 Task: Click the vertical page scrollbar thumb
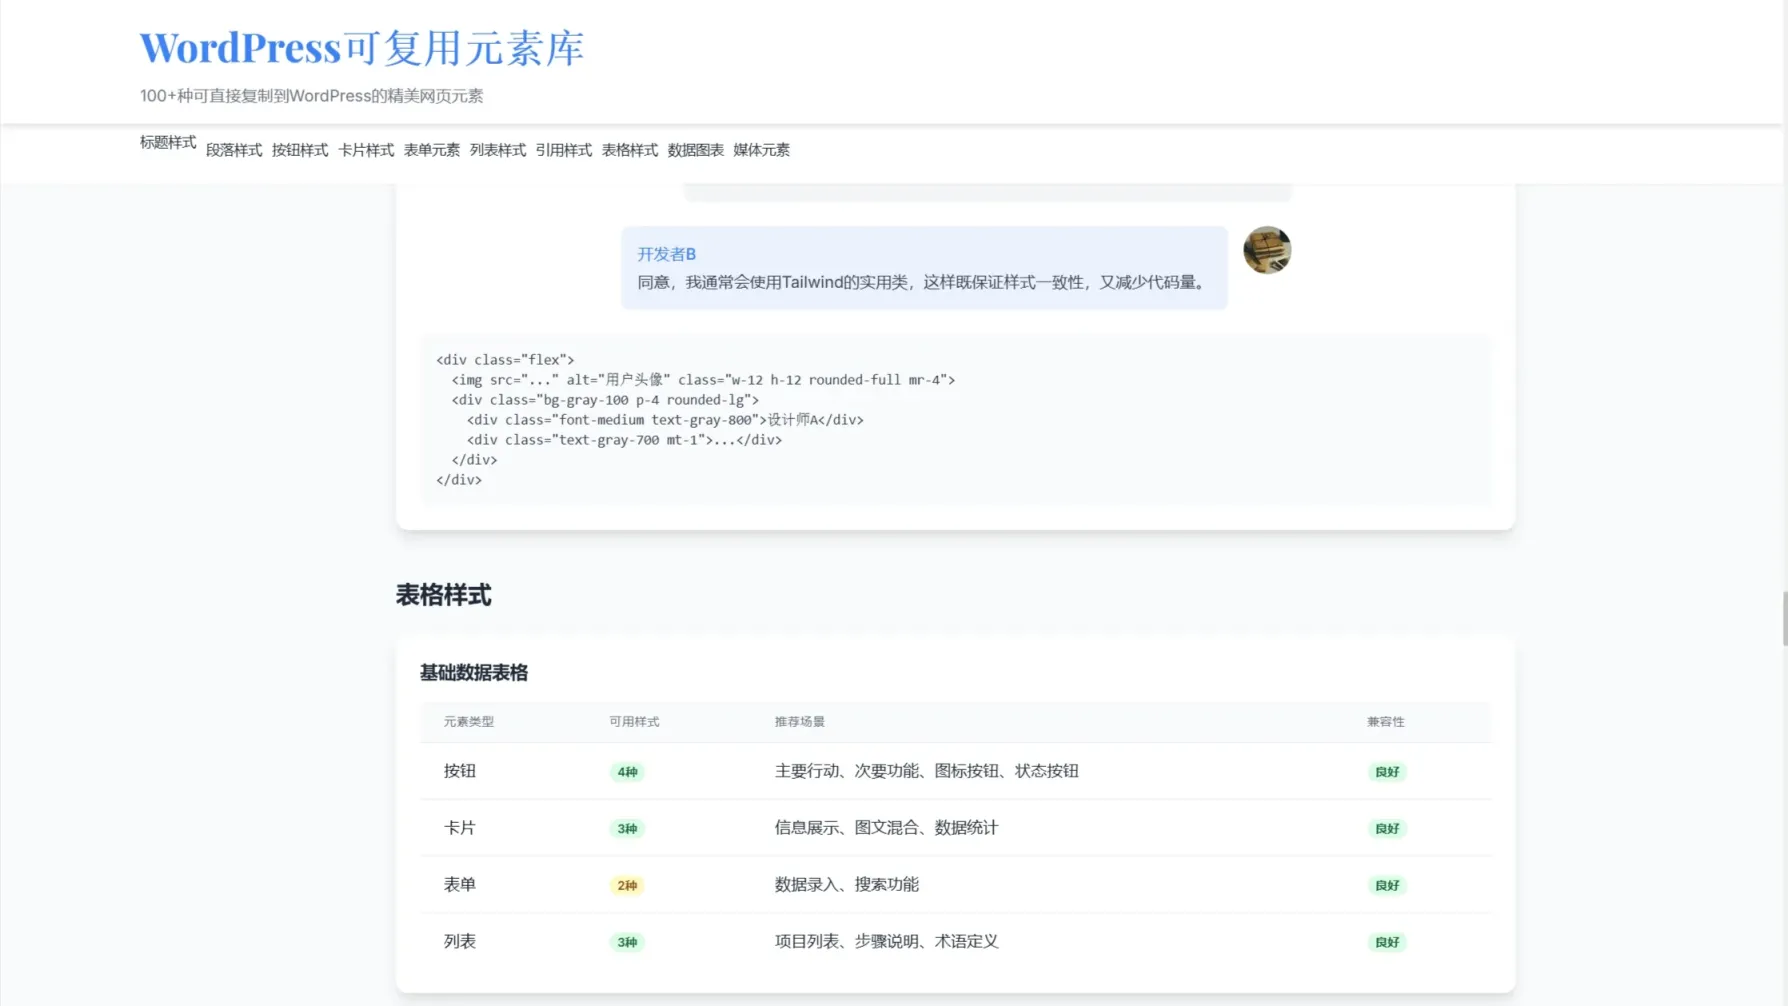1785,620
